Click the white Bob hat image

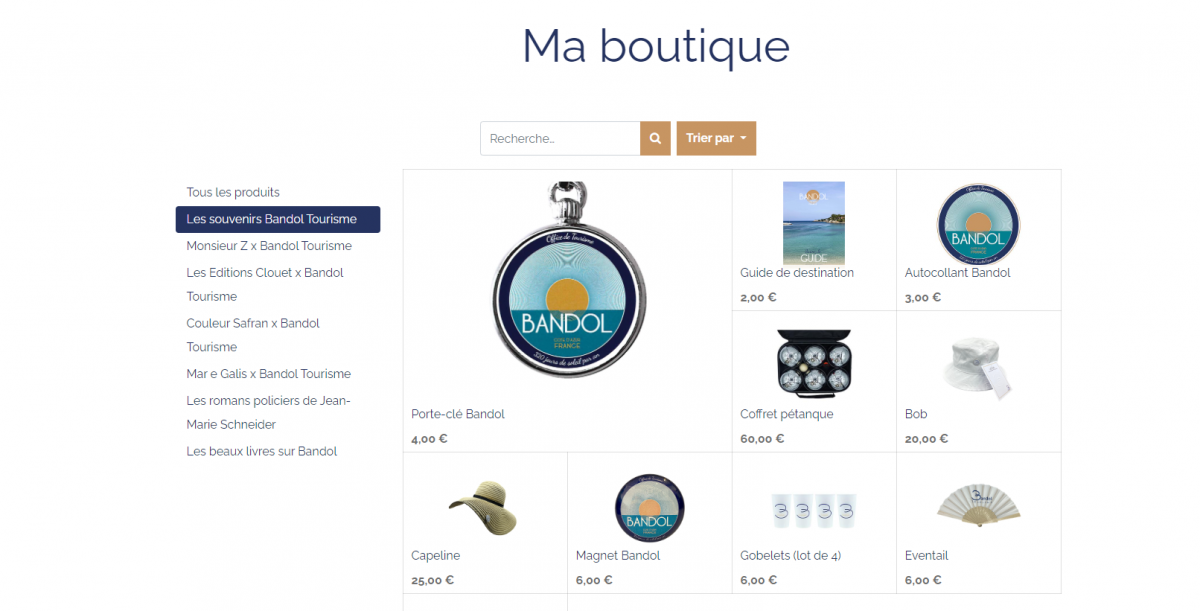point(978,364)
